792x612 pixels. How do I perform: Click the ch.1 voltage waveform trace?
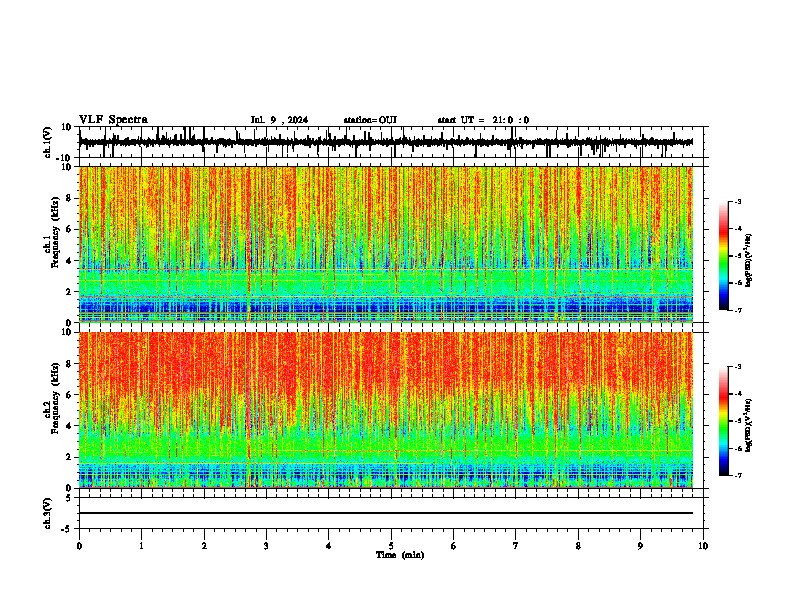pyautogui.click(x=386, y=142)
